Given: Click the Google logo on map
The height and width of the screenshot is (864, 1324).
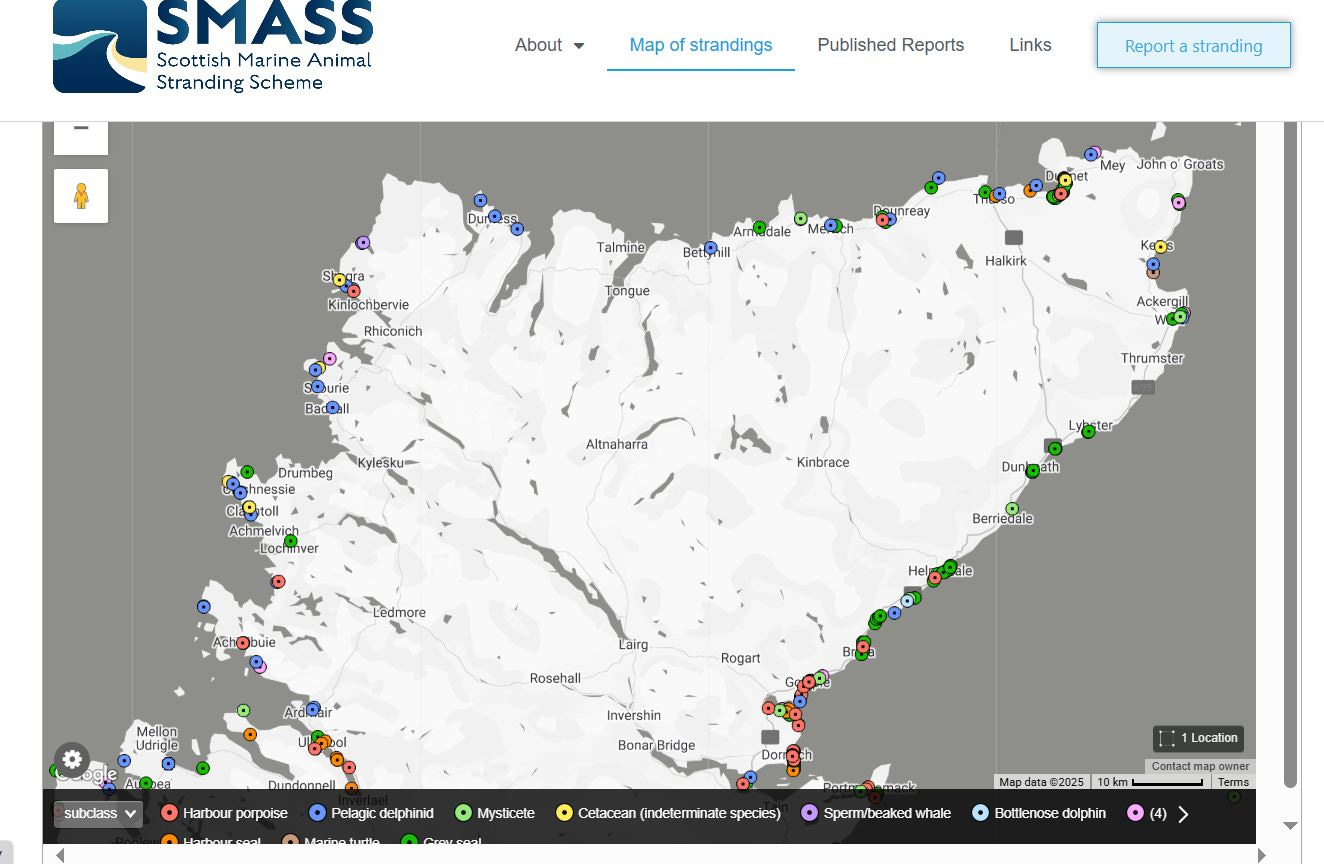Looking at the screenshot, I should pos(87,774).
